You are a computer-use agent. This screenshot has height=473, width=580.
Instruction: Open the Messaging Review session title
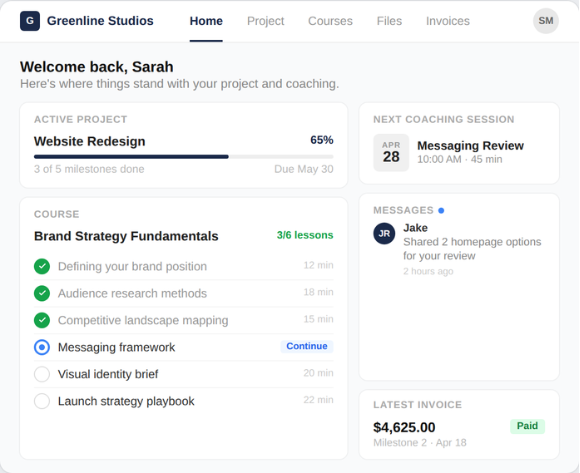tap(470, 146)
